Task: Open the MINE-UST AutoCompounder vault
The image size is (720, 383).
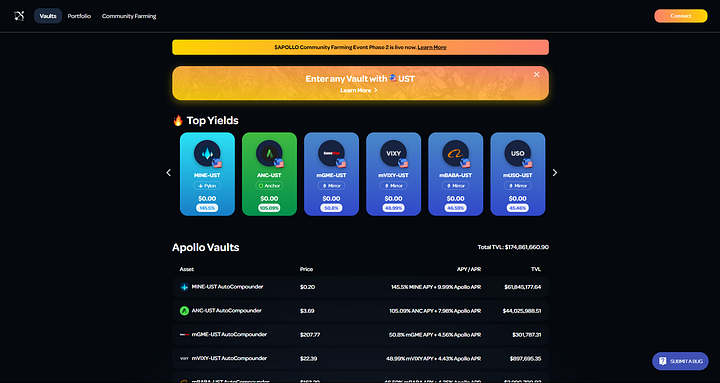Action: coord(360,287)
